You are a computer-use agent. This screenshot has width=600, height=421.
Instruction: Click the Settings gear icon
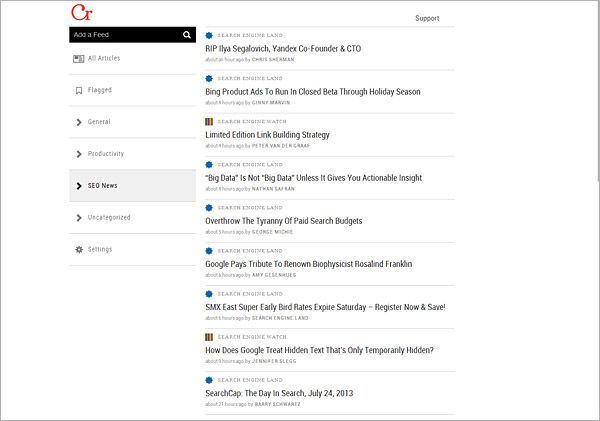click(78, 249)
